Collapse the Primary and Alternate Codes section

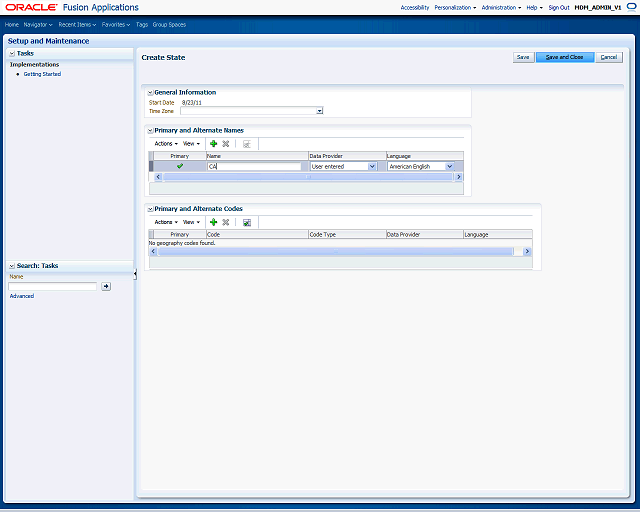click(x=150, y=209)
